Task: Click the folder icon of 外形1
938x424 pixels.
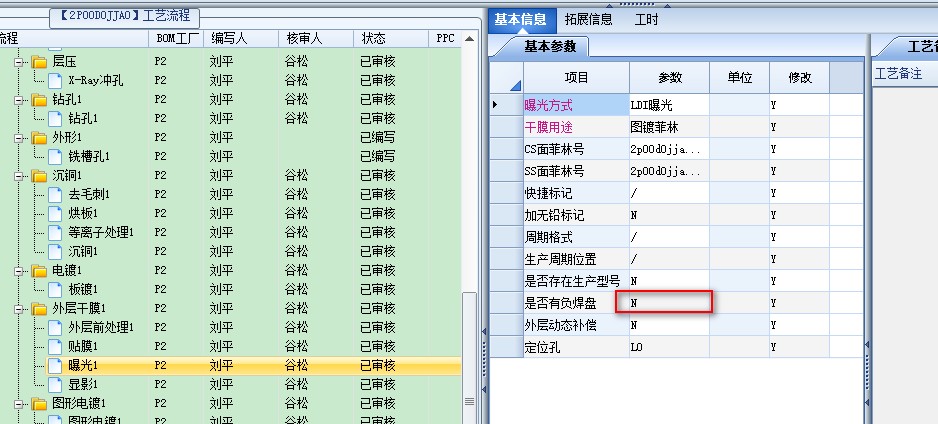Action: pos(39,138)
